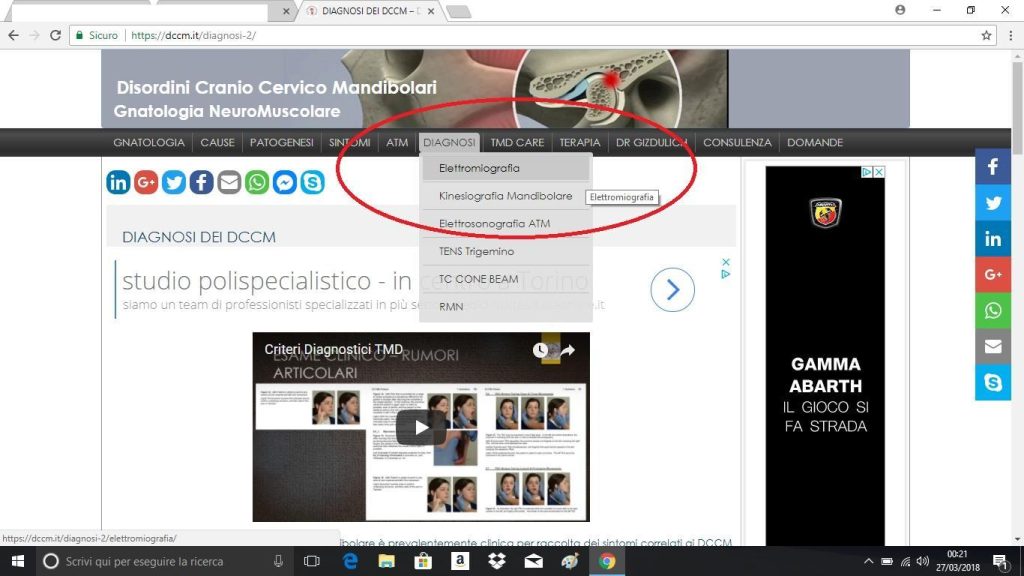Share page via LinkedIn icon in top share row

pyautogui.click(x=118, y=182)
